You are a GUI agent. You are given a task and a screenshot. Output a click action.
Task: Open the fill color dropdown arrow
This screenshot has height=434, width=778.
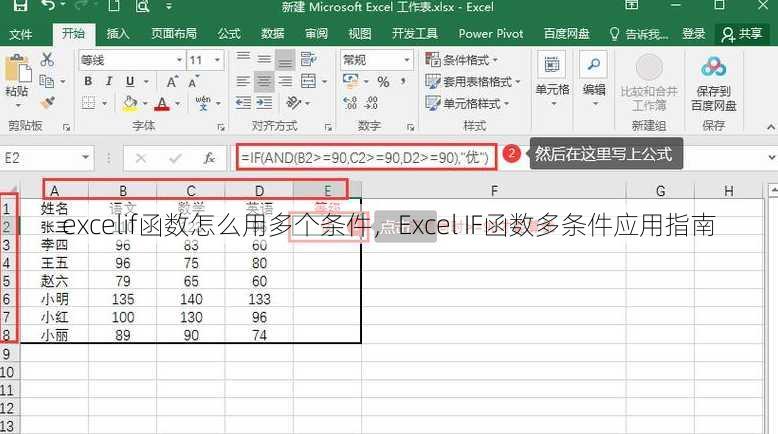tap(145, 103)
